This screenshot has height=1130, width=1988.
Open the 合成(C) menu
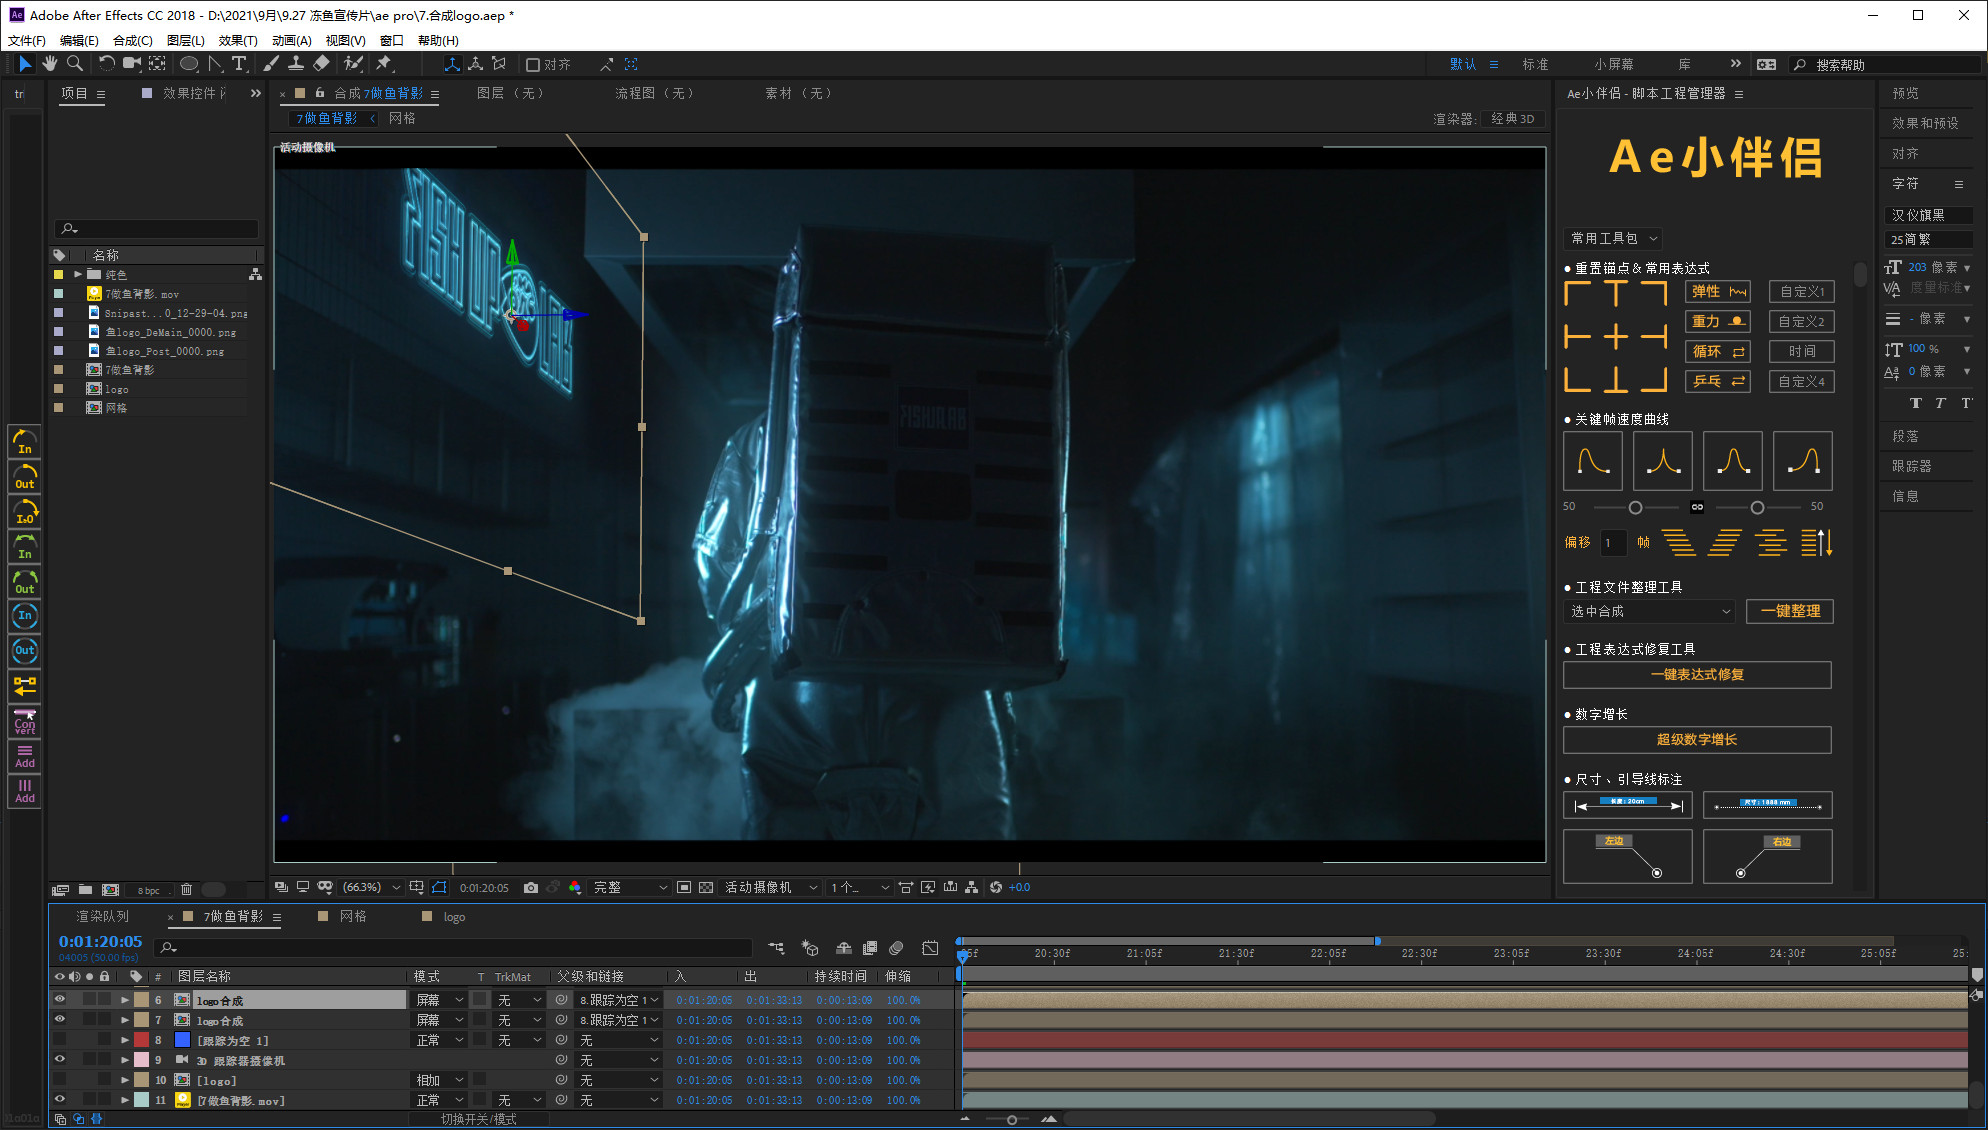pyautogui.click(x=132, y=40)
